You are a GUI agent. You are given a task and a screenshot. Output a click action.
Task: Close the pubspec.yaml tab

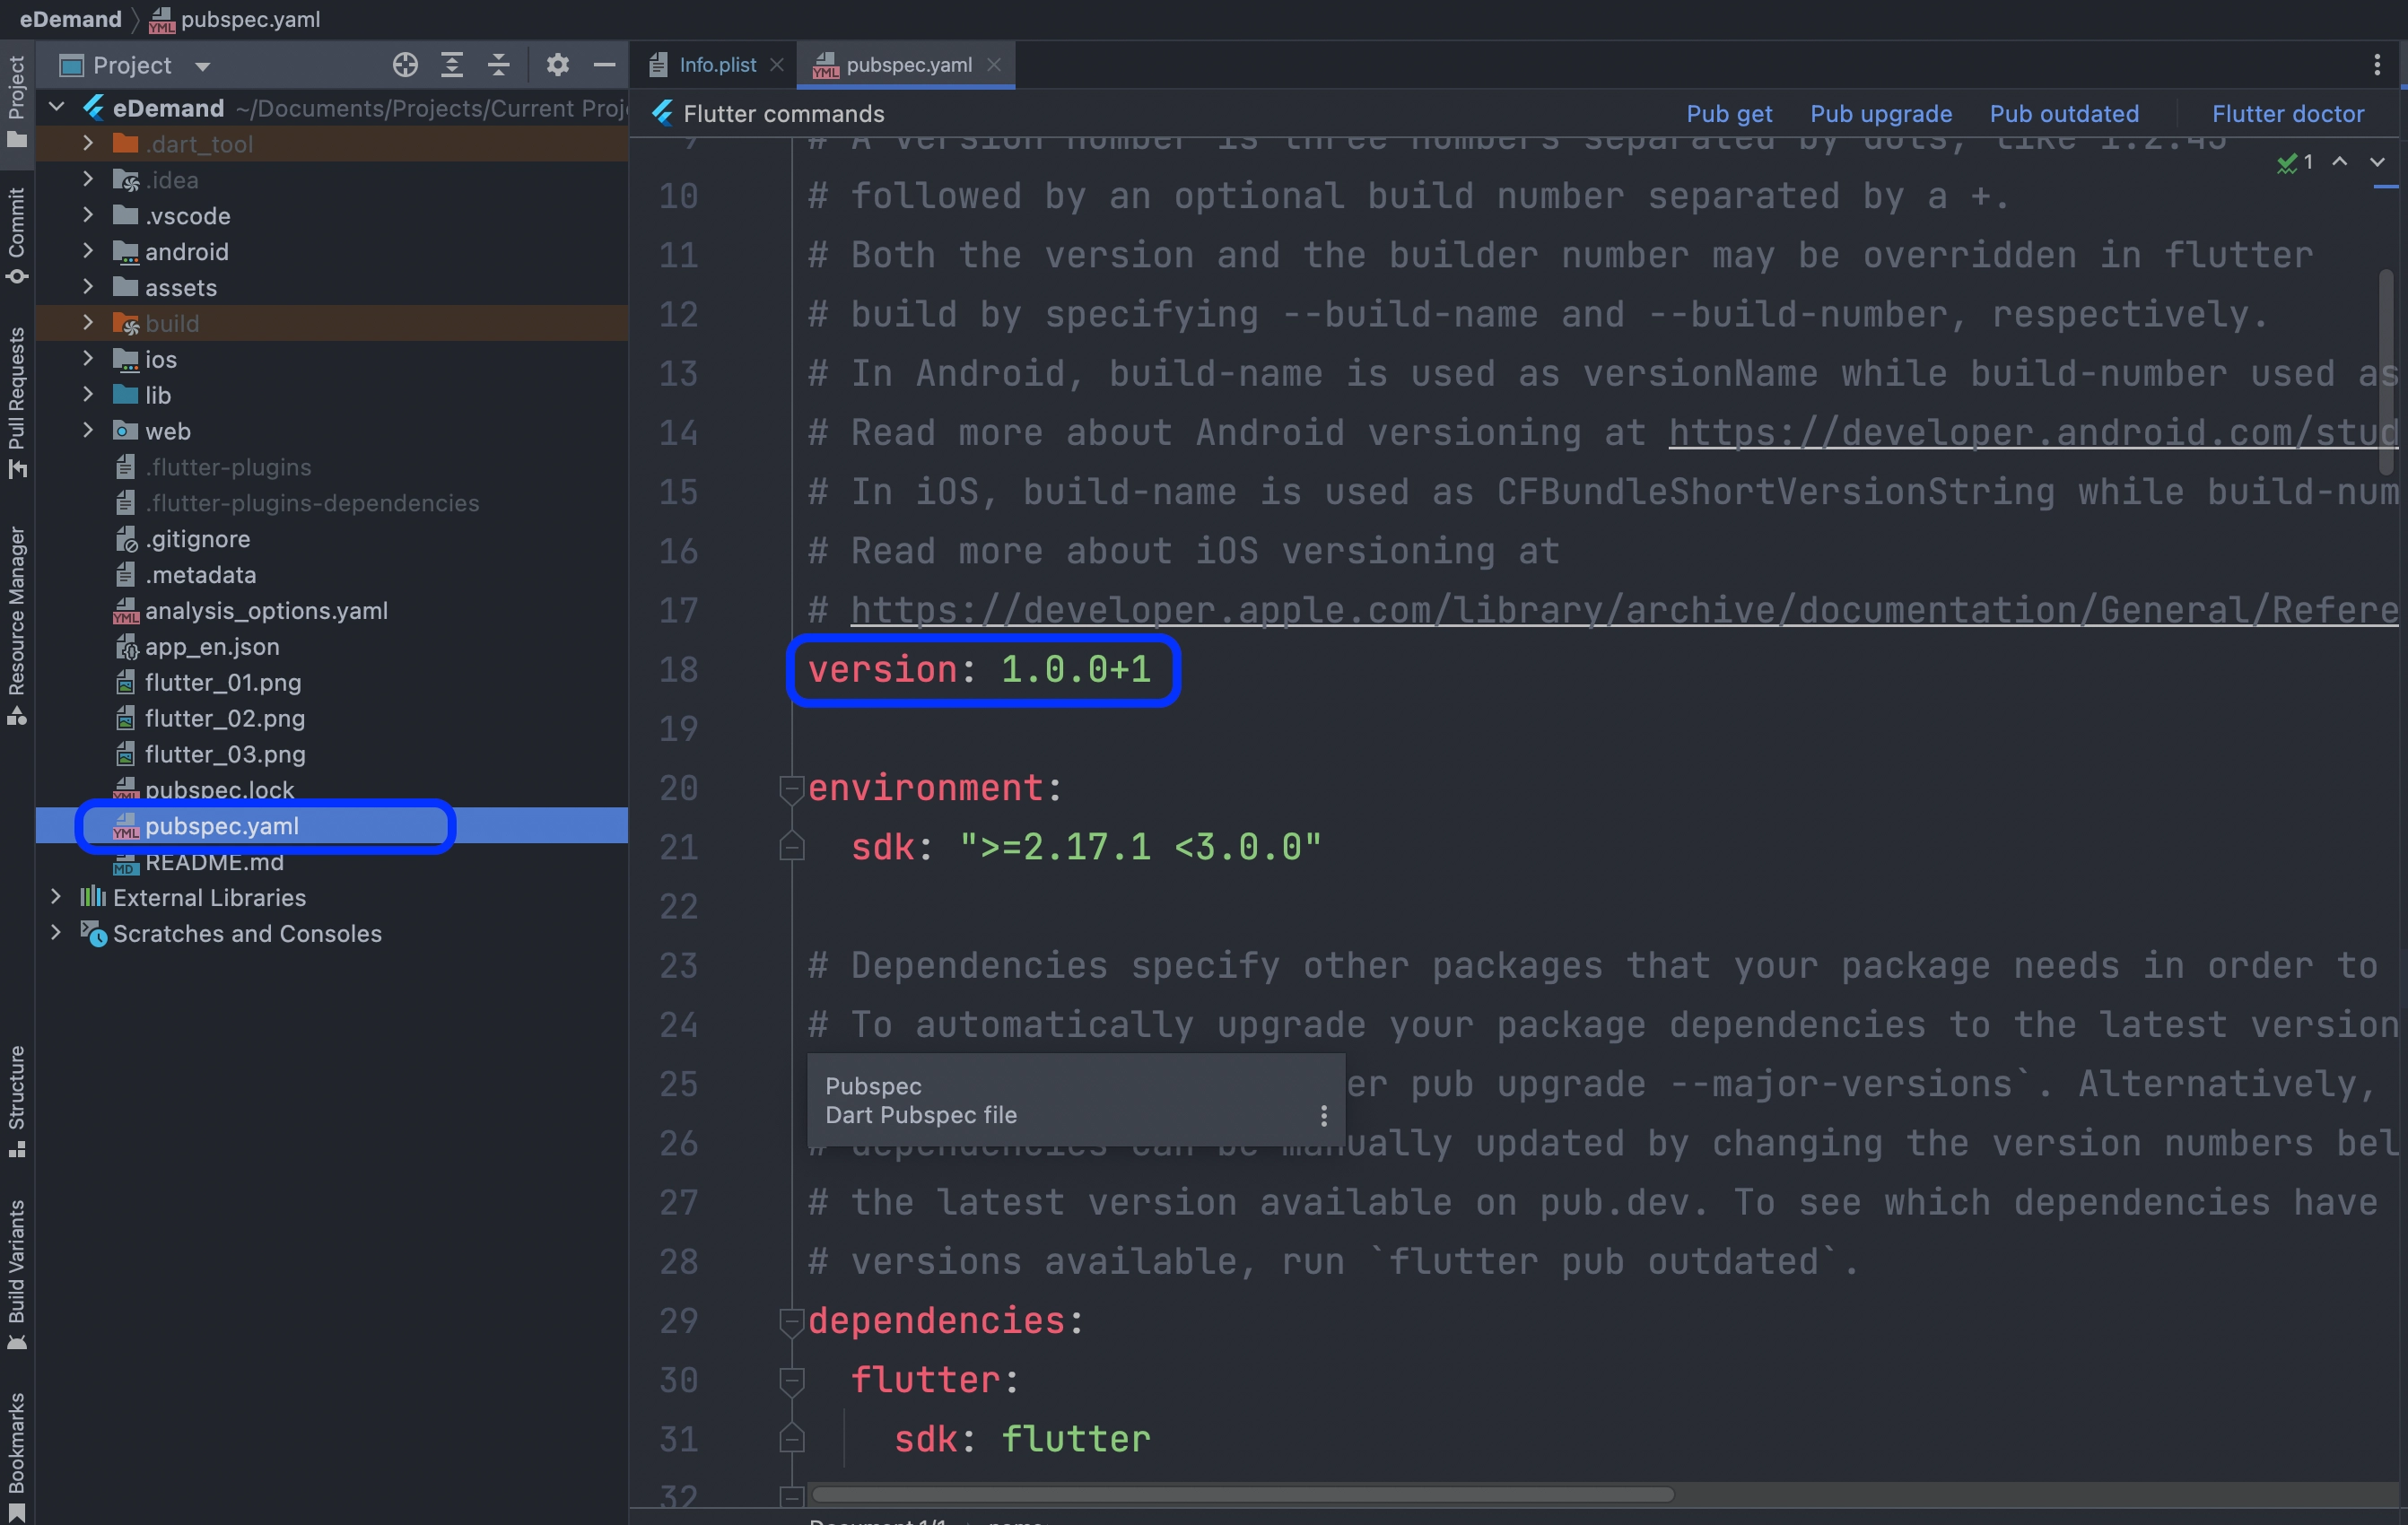tap(993, 65)
